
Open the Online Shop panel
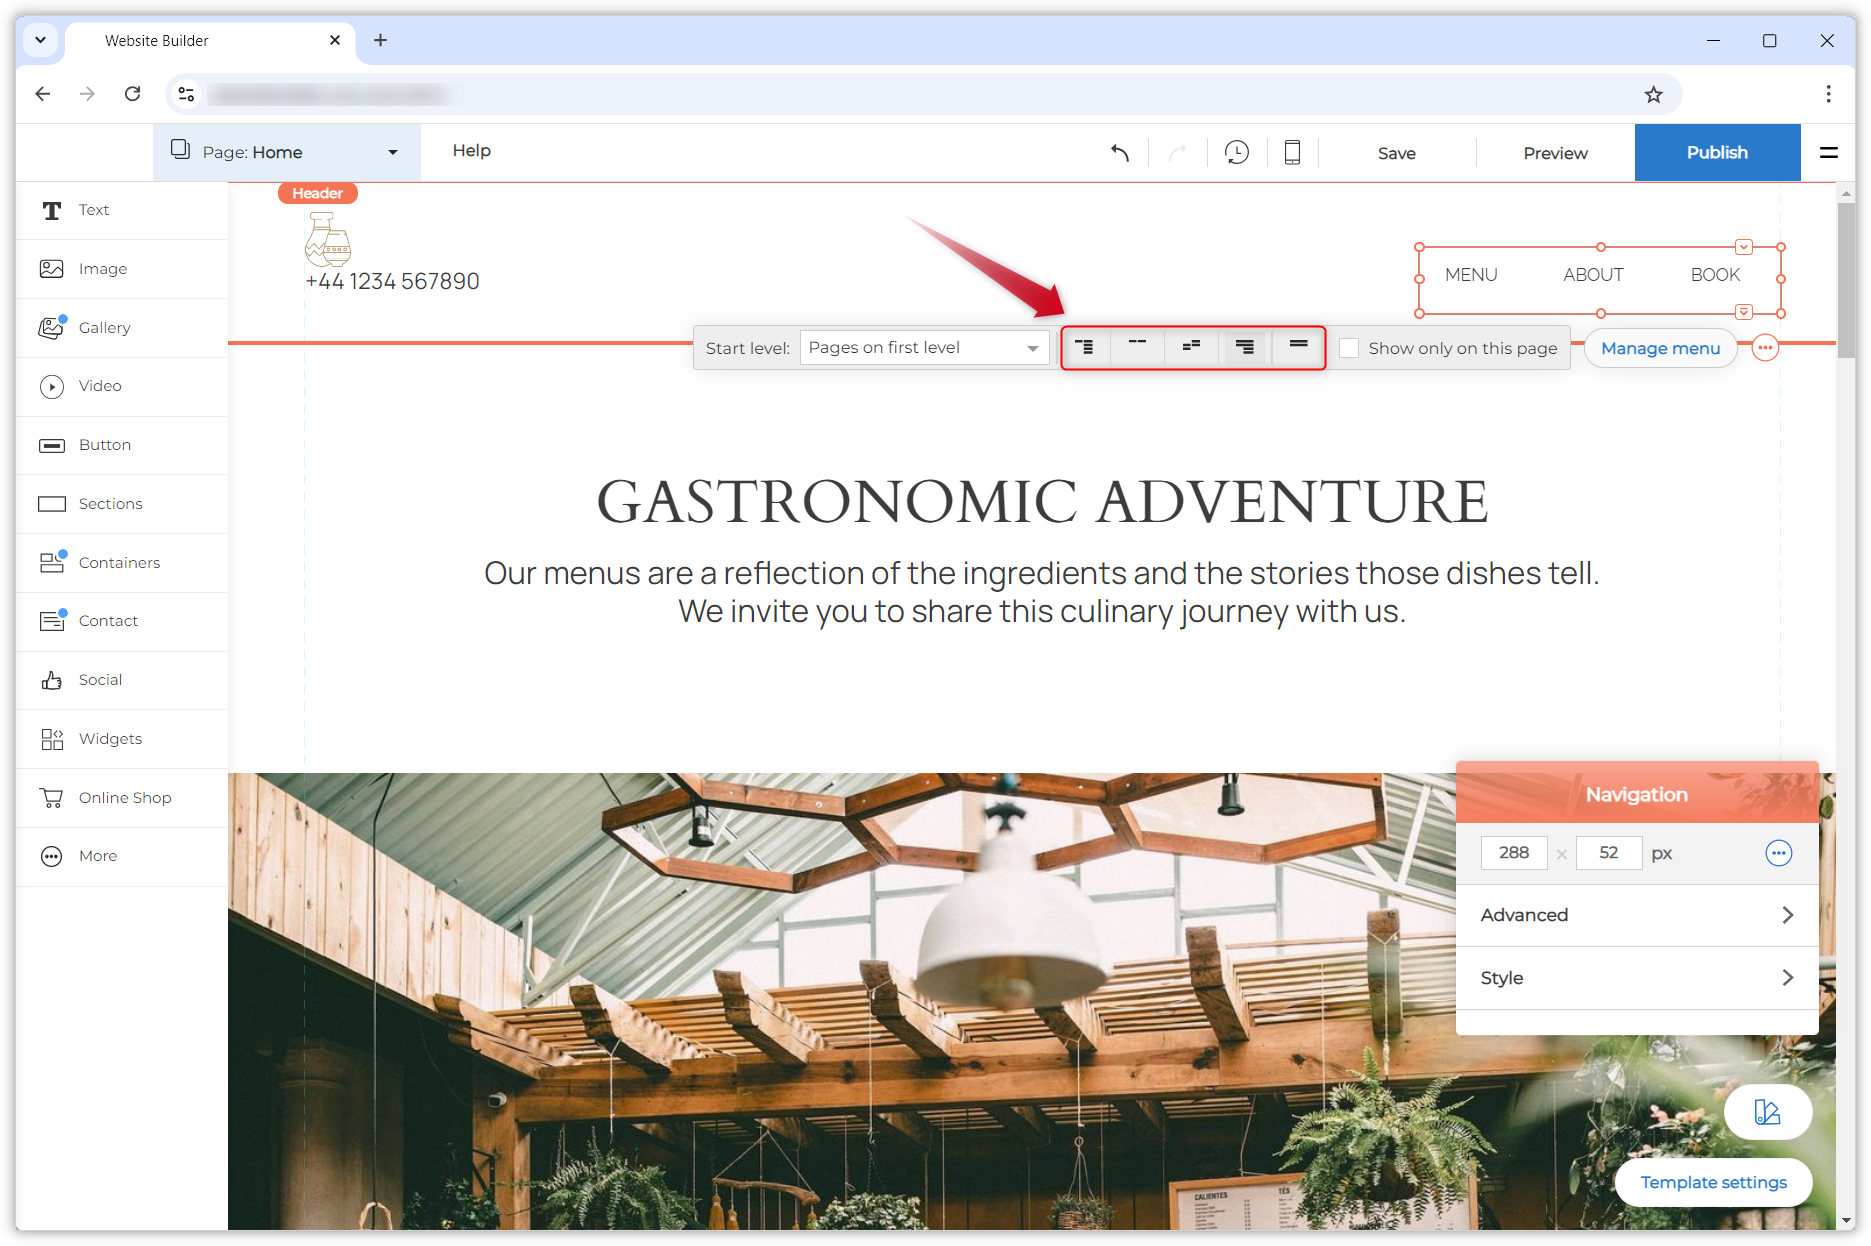click(124, 797)
